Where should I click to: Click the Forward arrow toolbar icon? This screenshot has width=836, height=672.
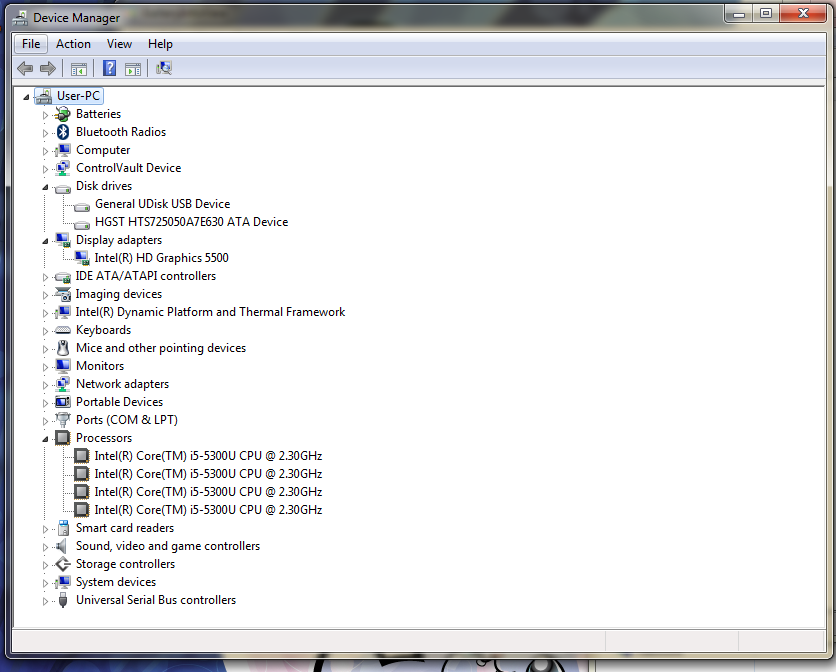48,68
